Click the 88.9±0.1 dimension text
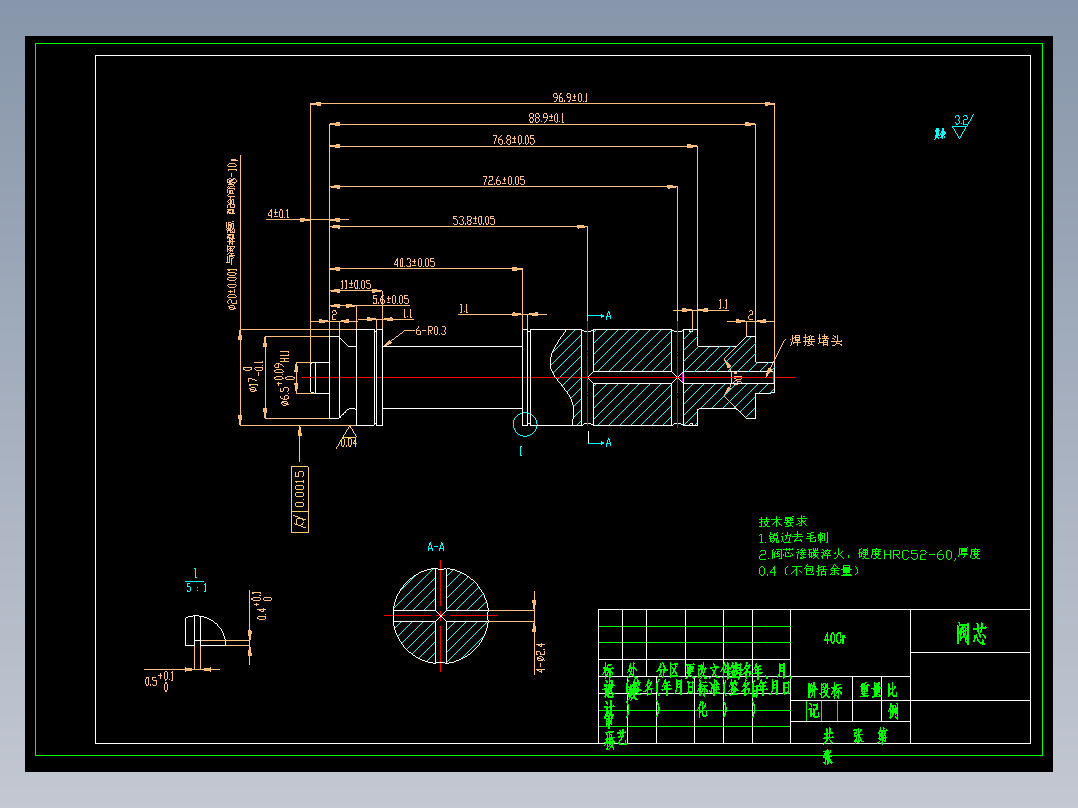This screenshot has height=808, width=1078. click(546, 118)
